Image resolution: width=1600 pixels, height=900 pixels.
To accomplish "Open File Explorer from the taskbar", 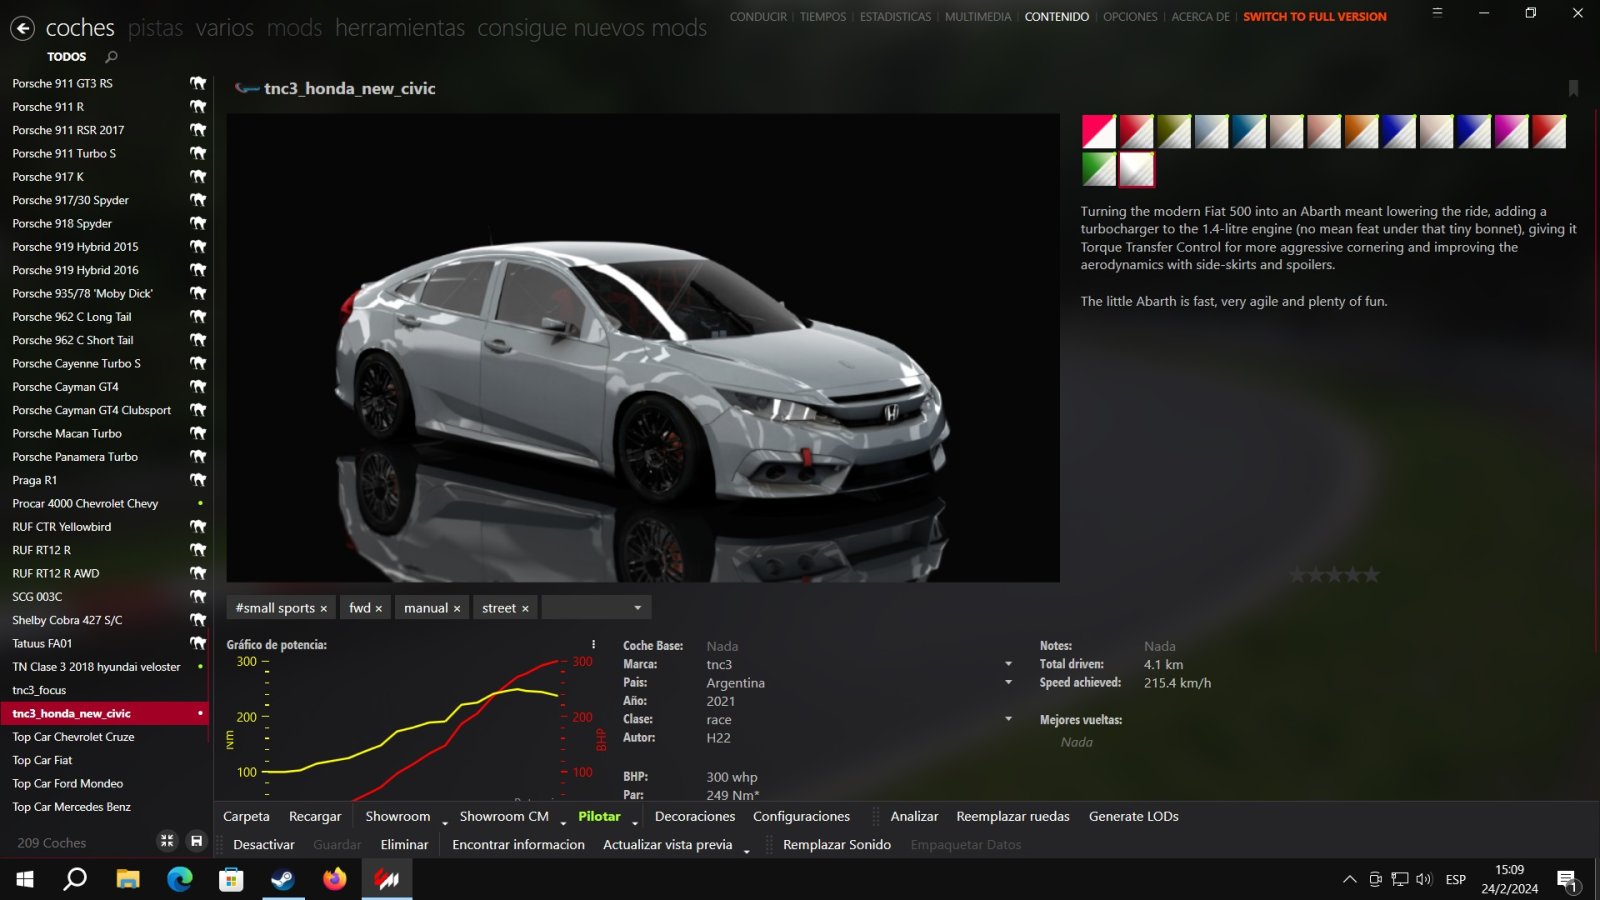I will pyautogui.click(x=128, y=879).
